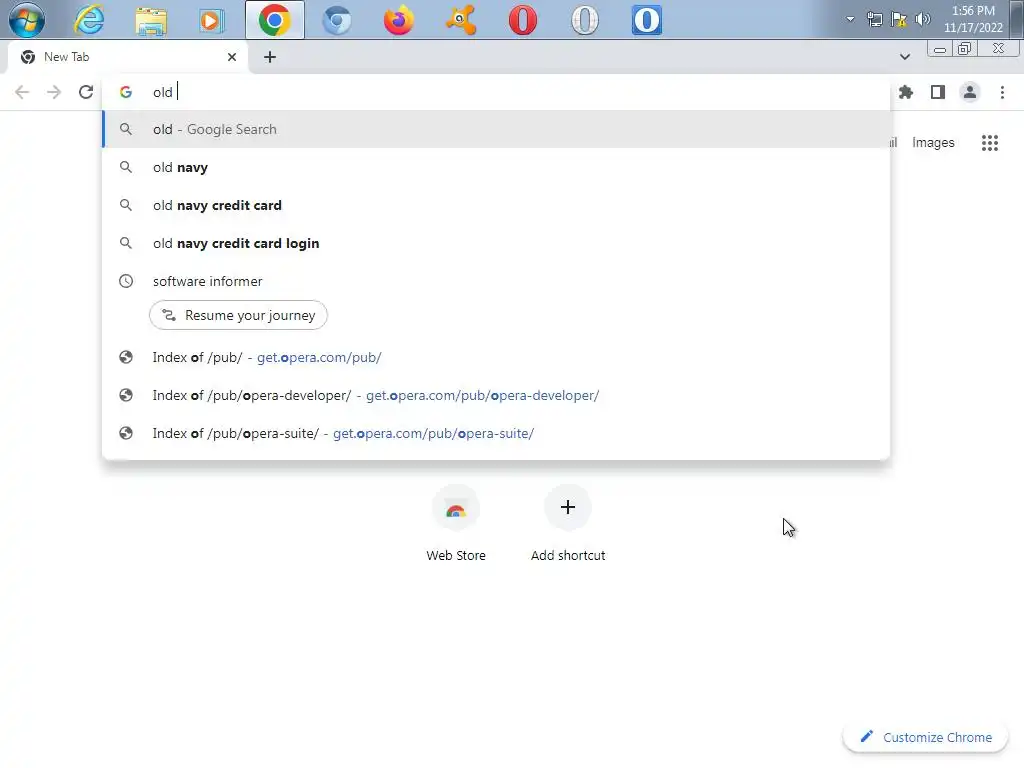
Task: Click the Add shortcut tile
Action: (x=568, y=524)
